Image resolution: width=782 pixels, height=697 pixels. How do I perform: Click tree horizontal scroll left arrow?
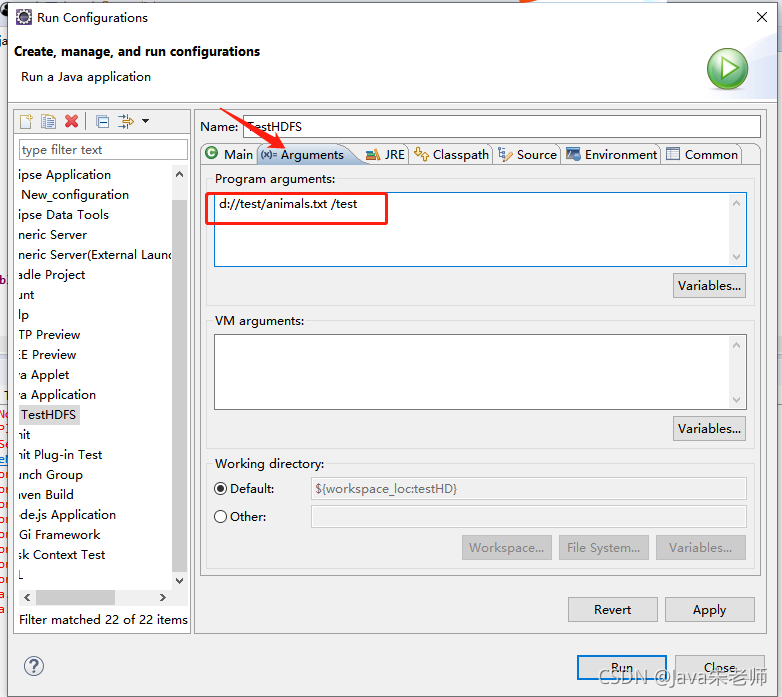[27, 597]
